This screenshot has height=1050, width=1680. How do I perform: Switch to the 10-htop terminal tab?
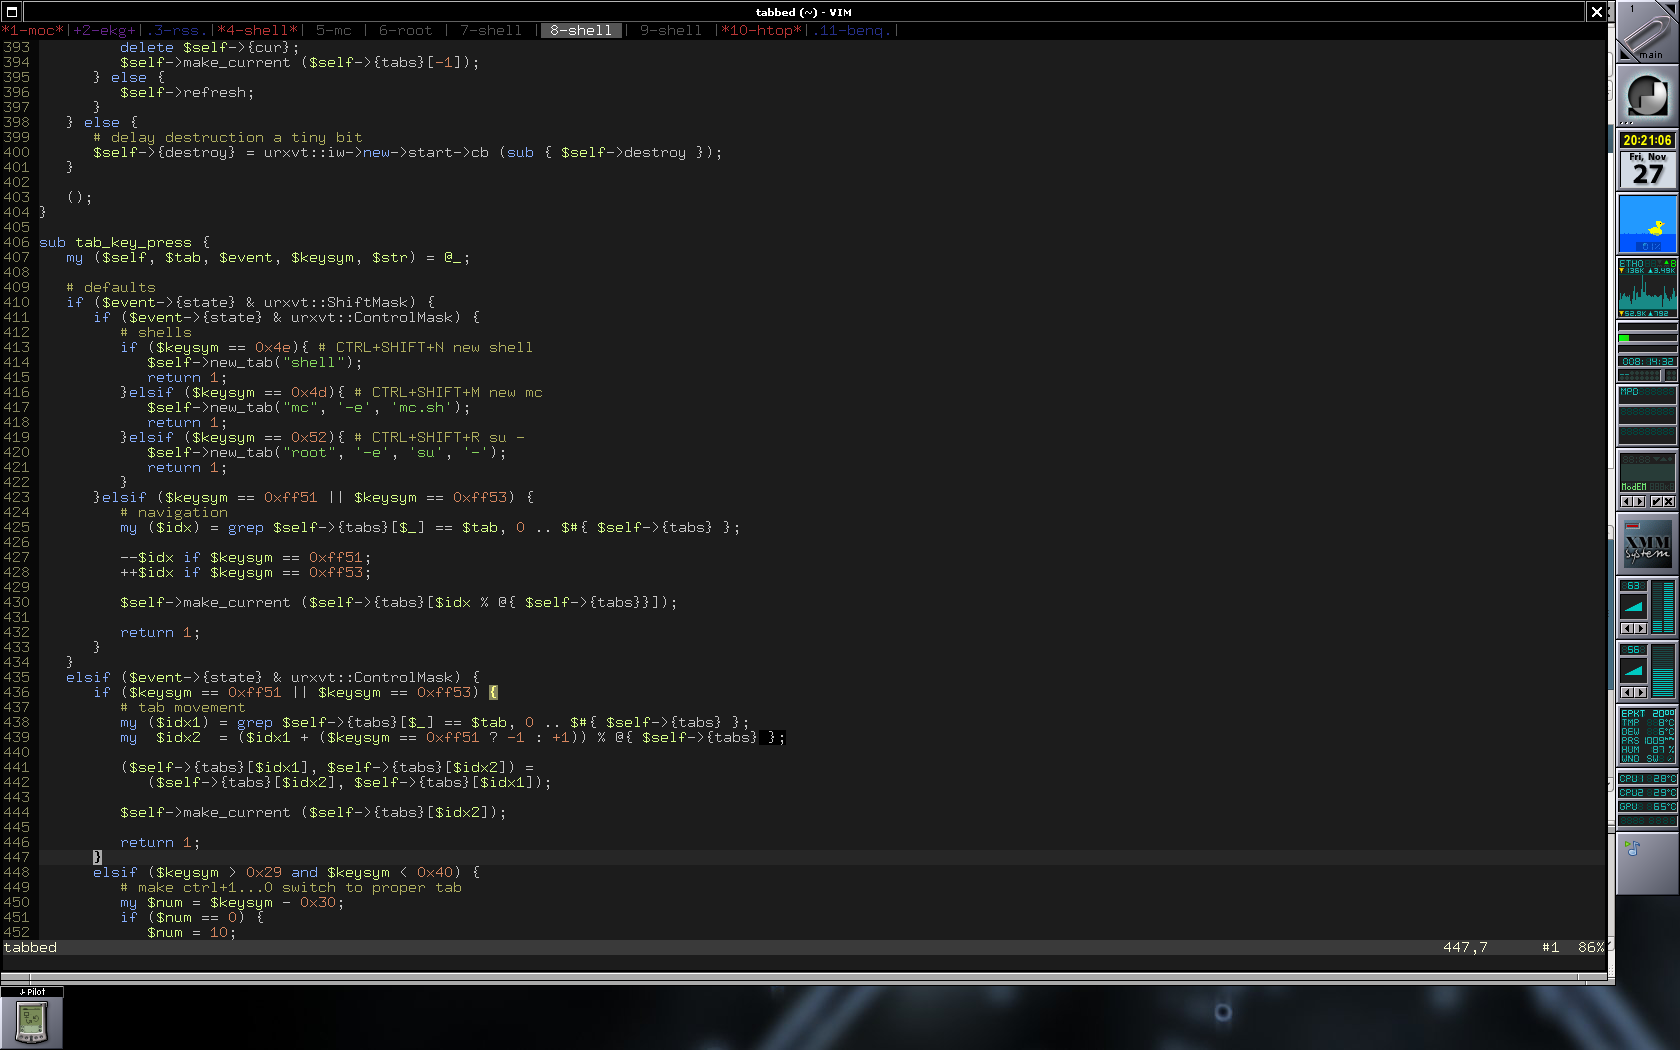pyautogui.click(x=761, y=31)
